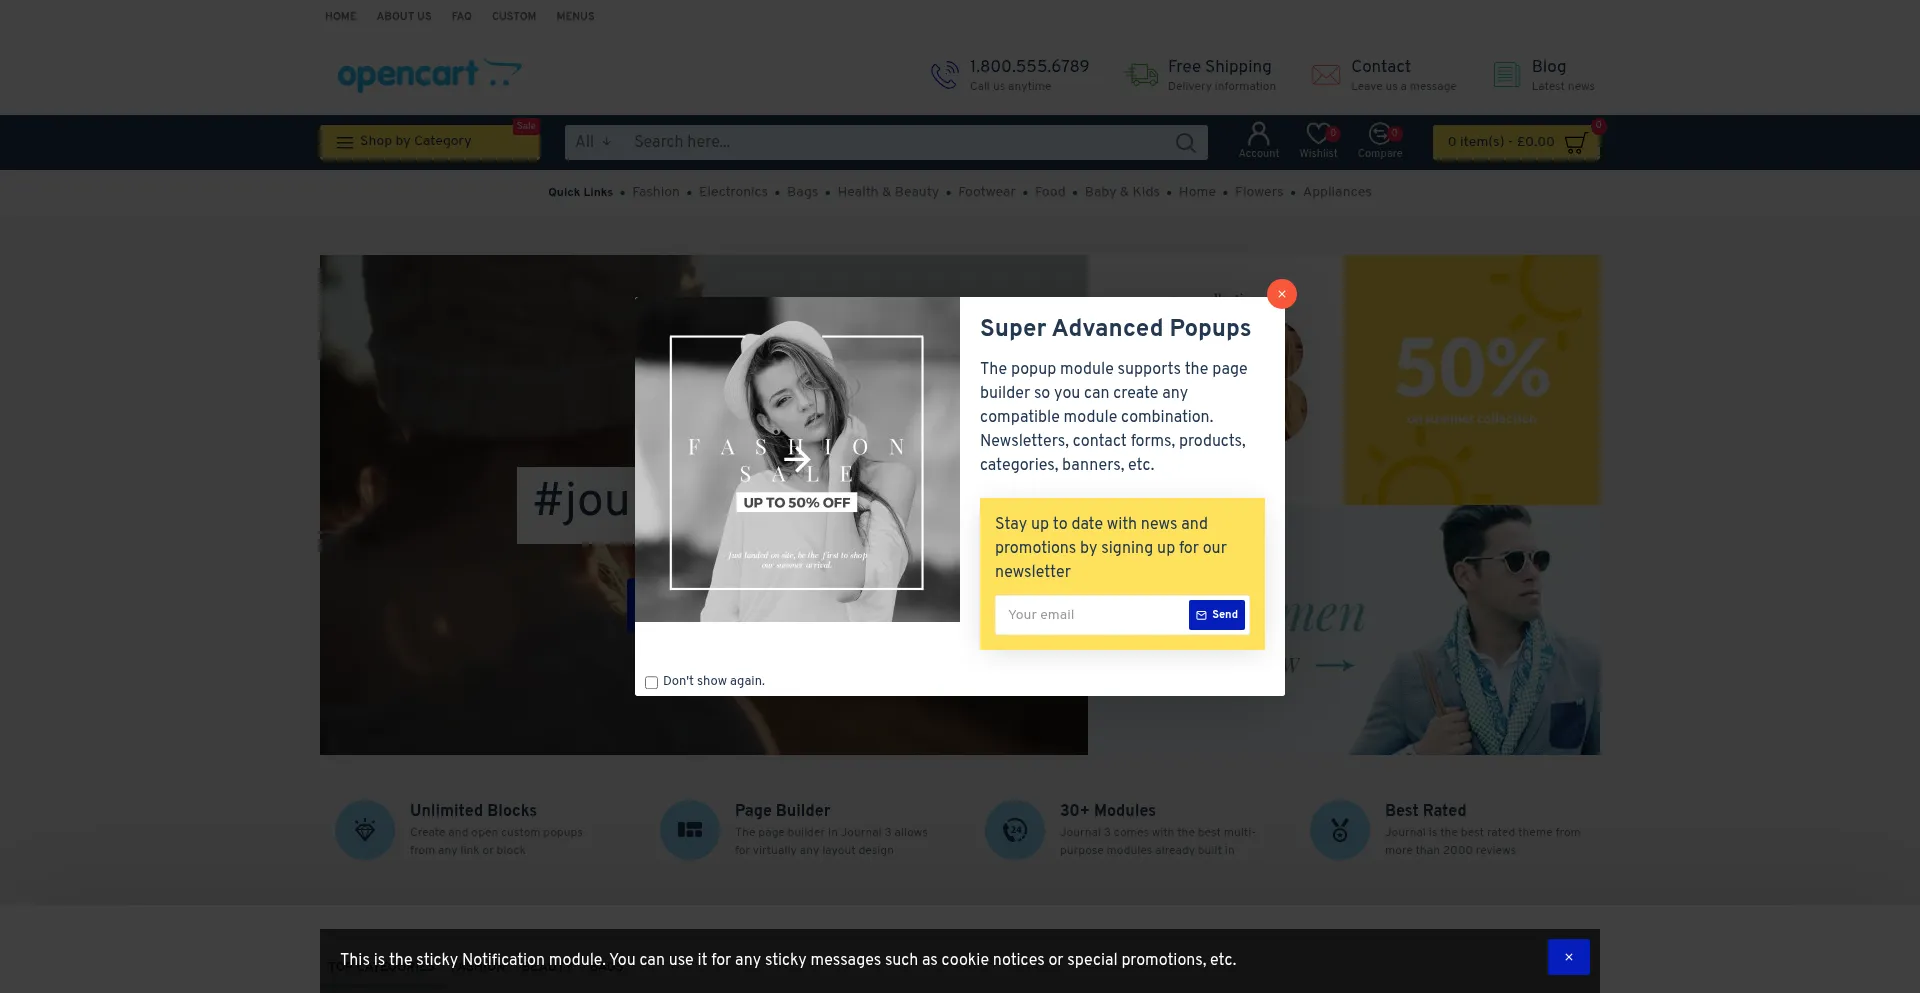Screen dimensions: 1920x993
Task: Open the All categories search dropdown
Action: [593, 142]
